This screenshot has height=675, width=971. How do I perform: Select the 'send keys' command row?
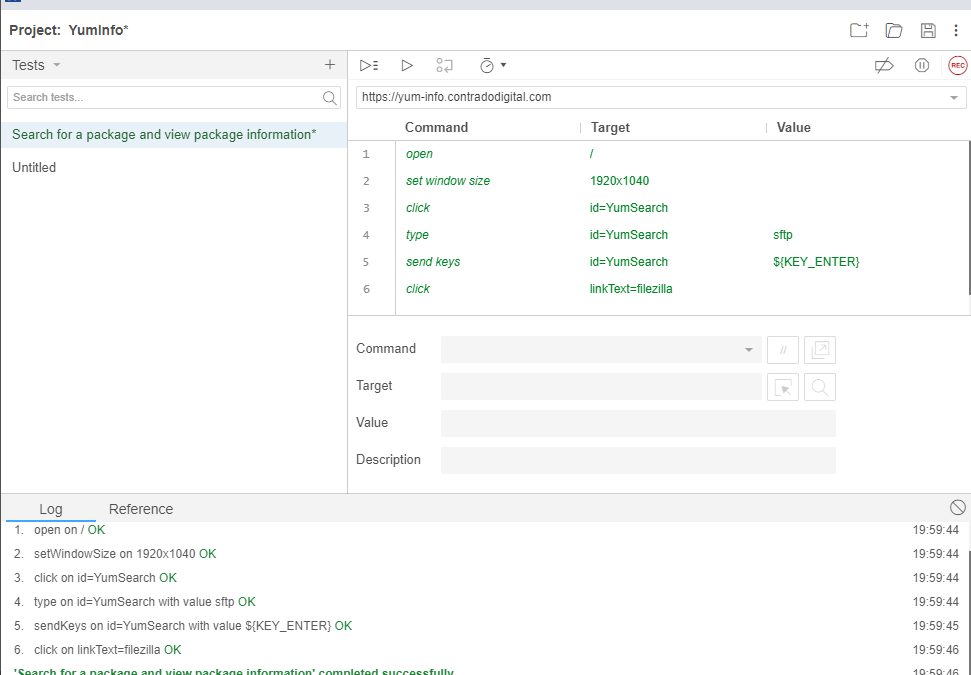659,261
